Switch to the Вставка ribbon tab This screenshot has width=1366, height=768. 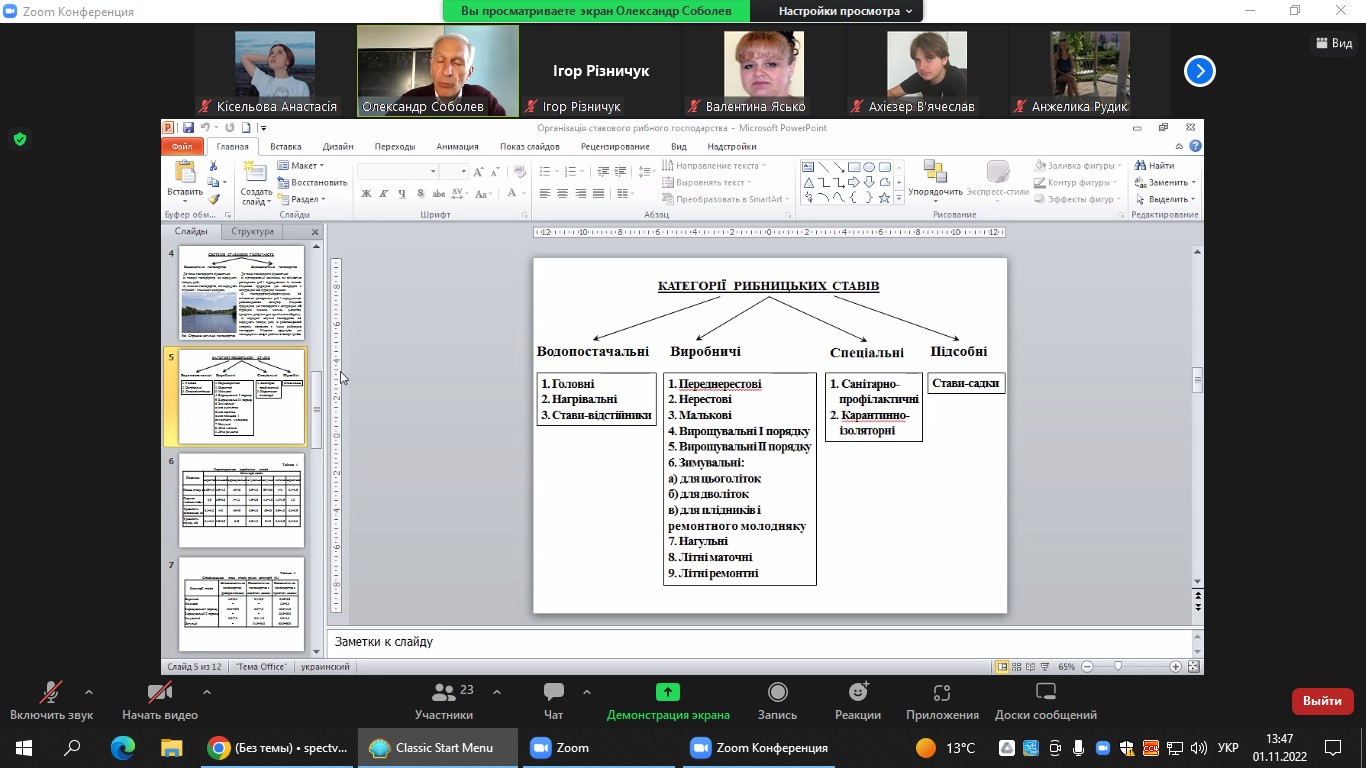[285, 147]
